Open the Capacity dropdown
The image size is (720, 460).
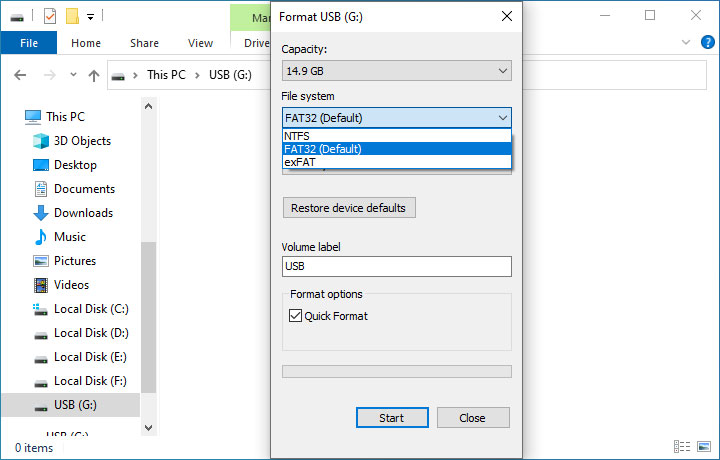pos(396,71)
